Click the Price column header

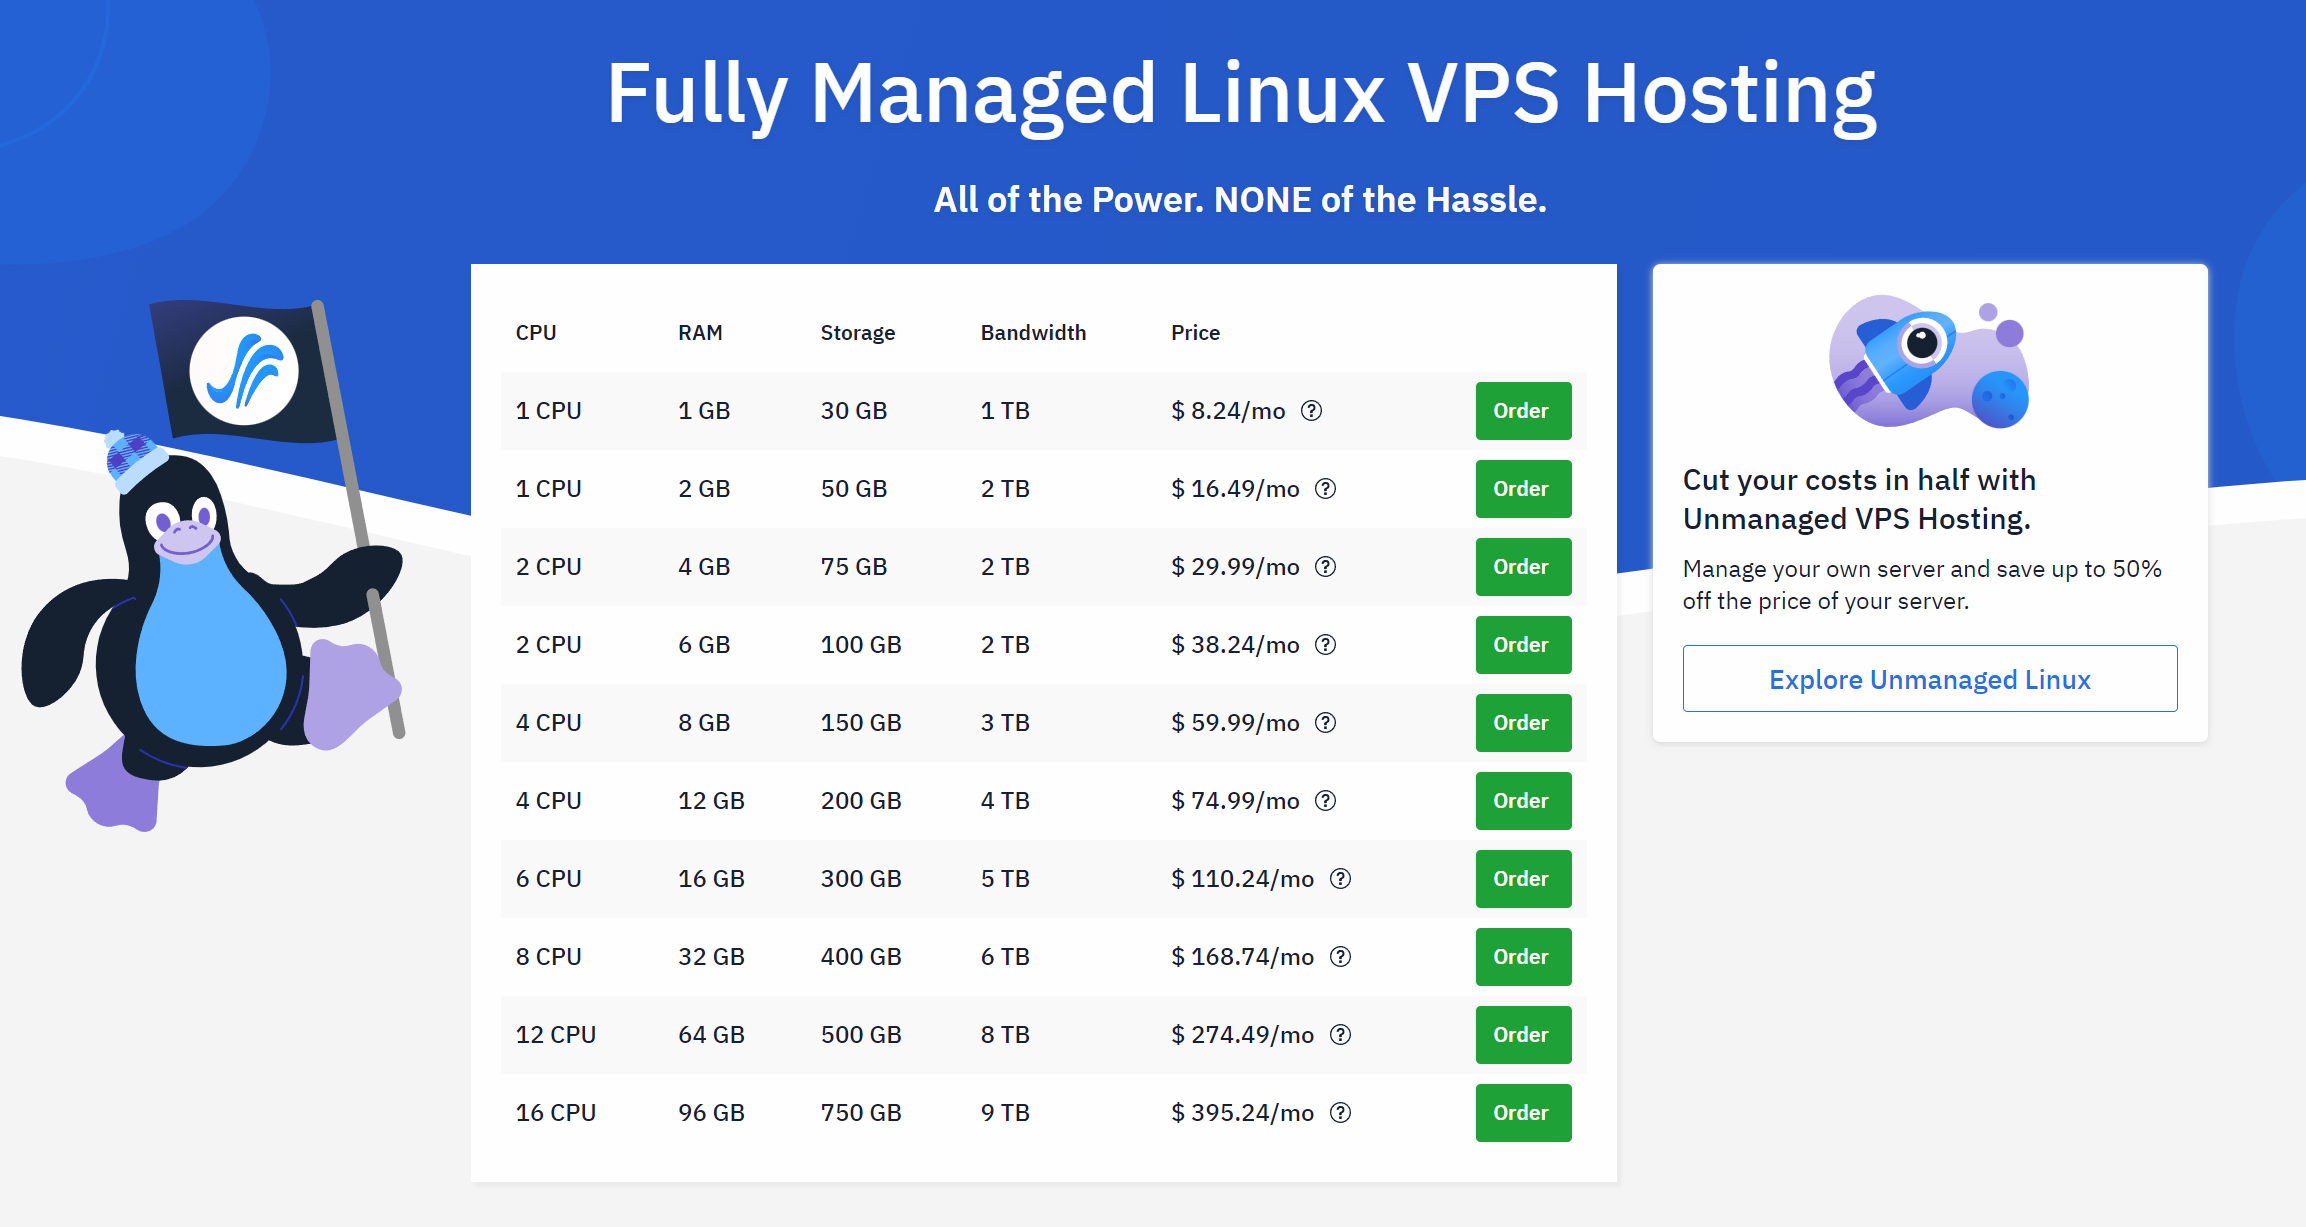(1195, 333)
